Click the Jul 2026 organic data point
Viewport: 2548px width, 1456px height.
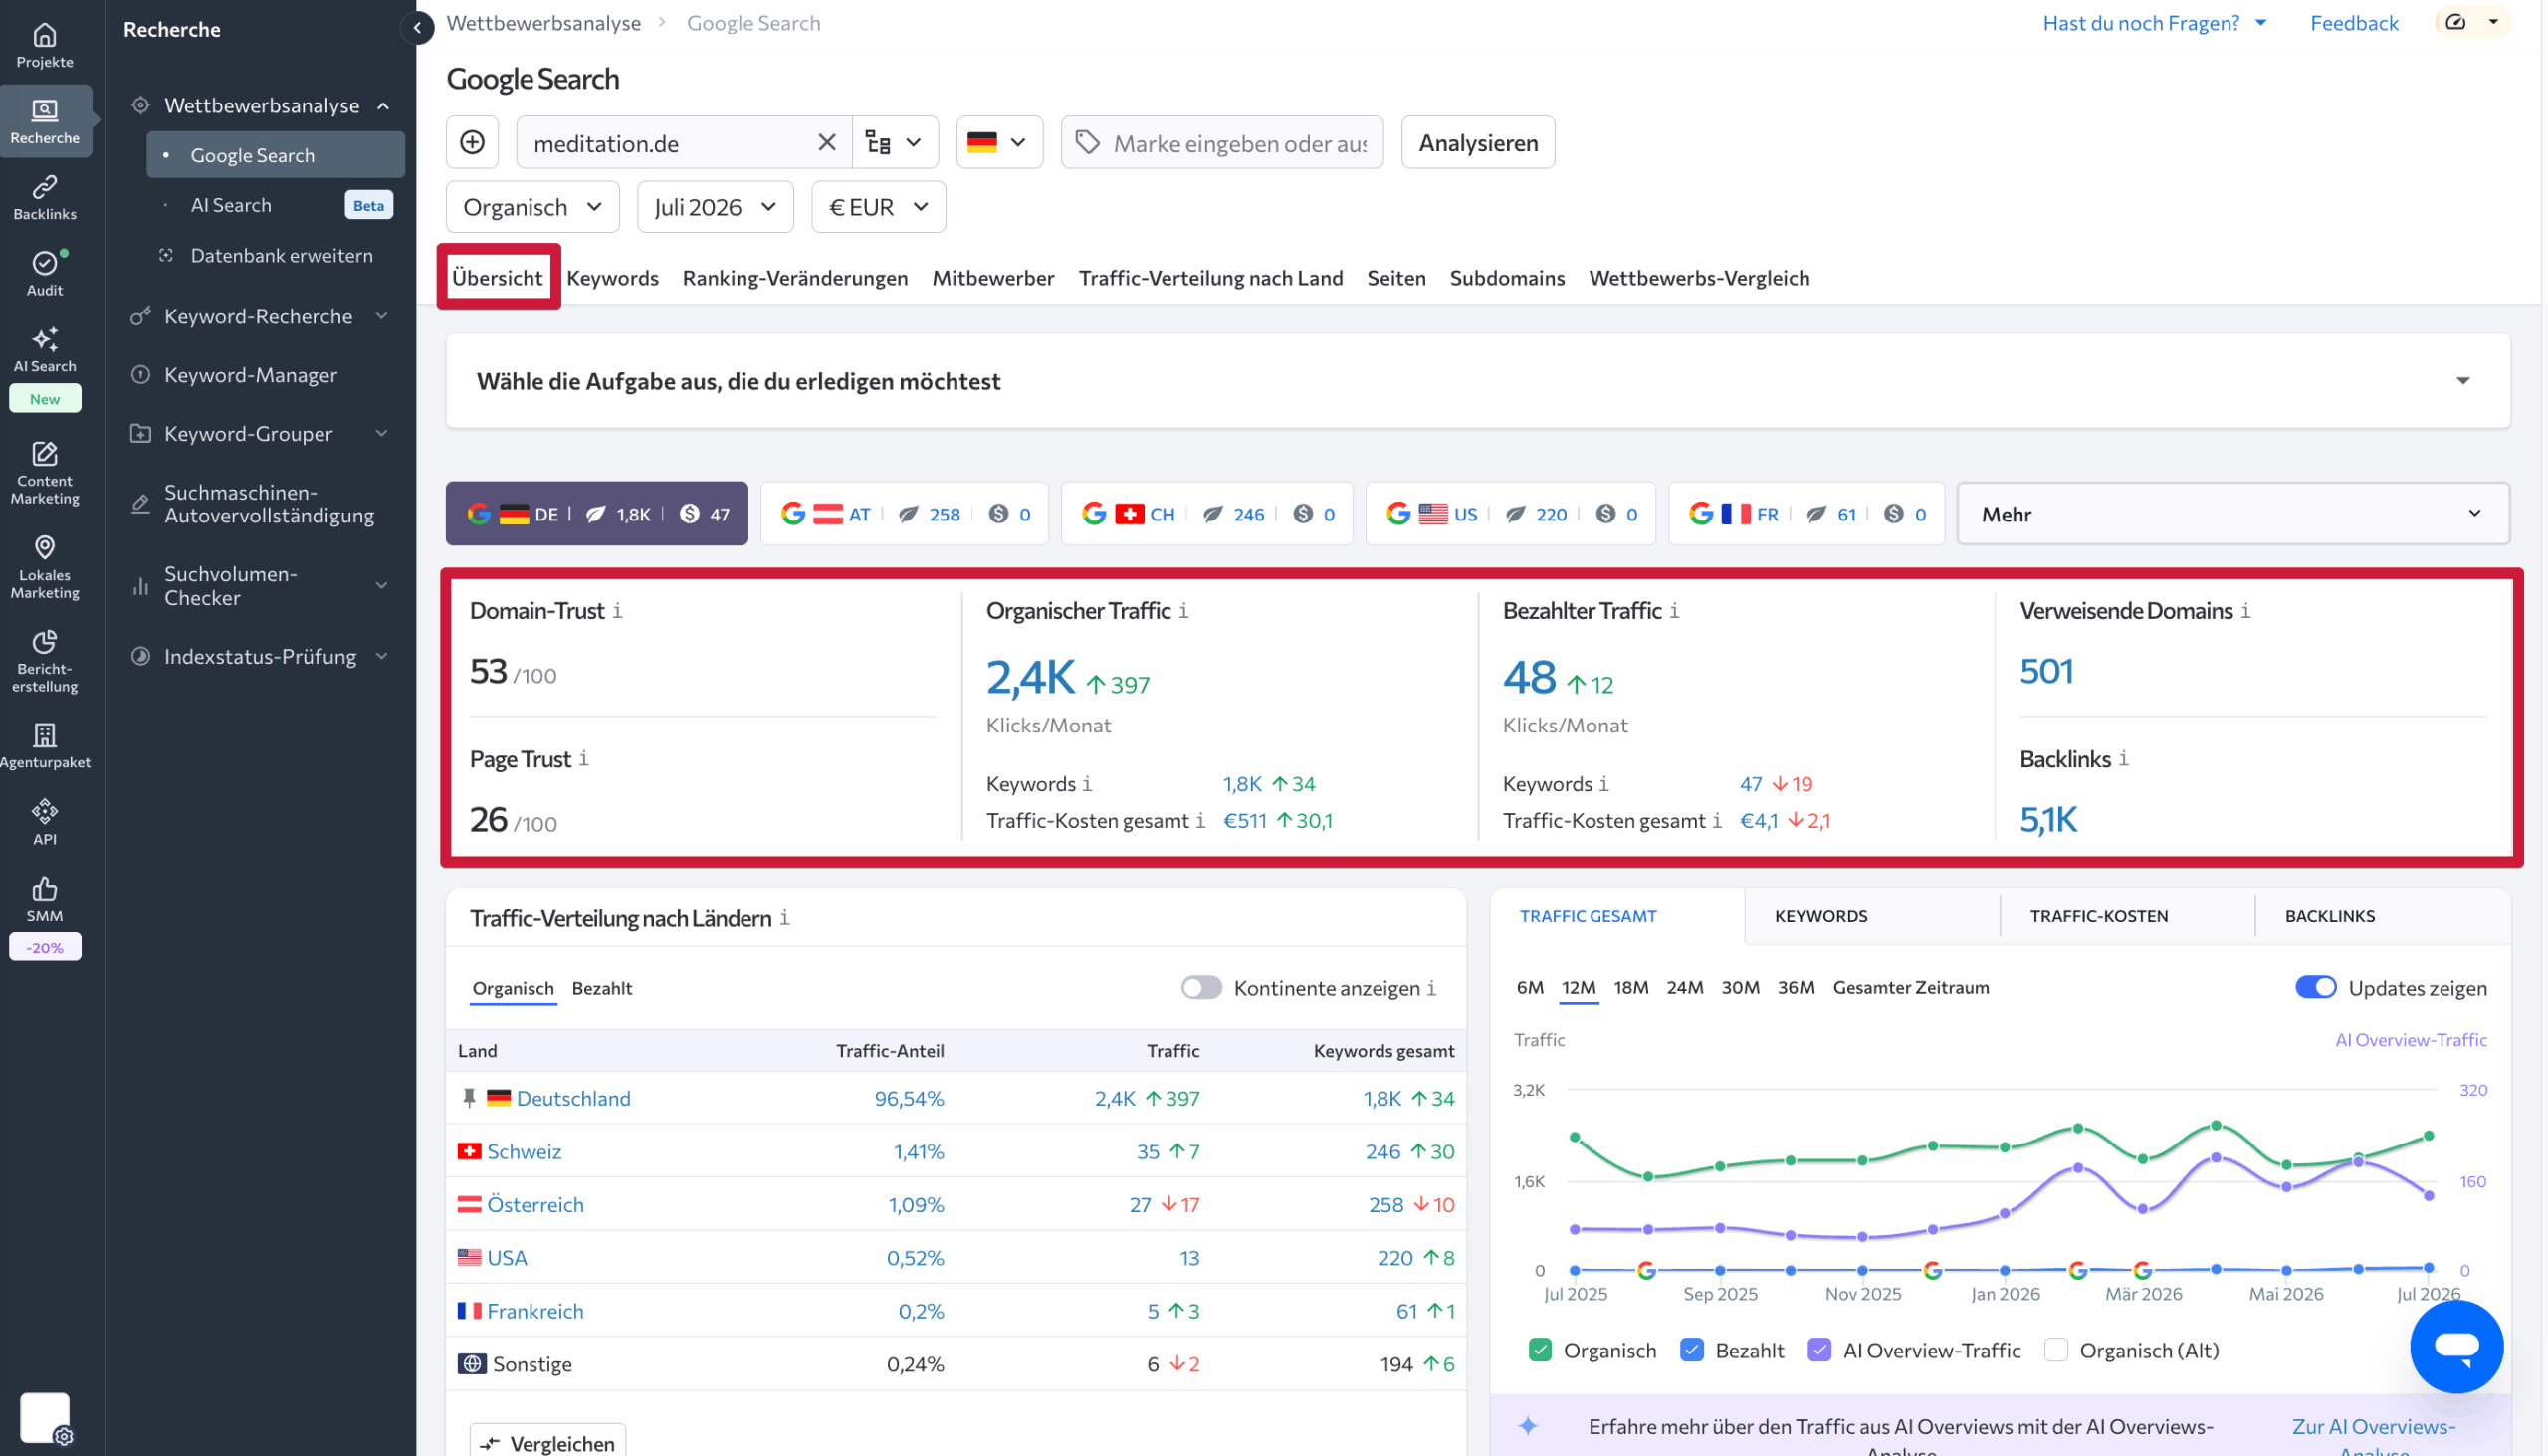click(x=2429, y=1136)
